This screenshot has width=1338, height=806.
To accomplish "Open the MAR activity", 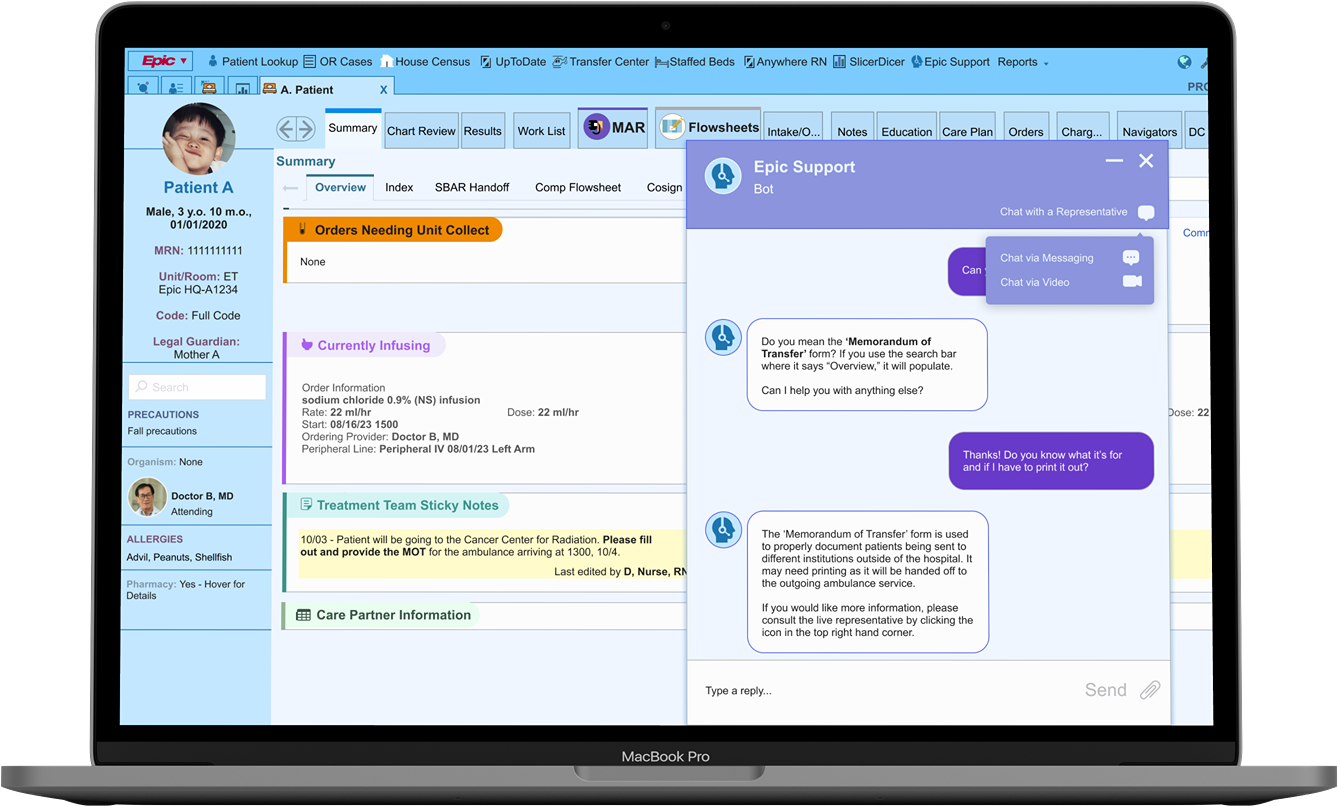I will click(614, 128).
